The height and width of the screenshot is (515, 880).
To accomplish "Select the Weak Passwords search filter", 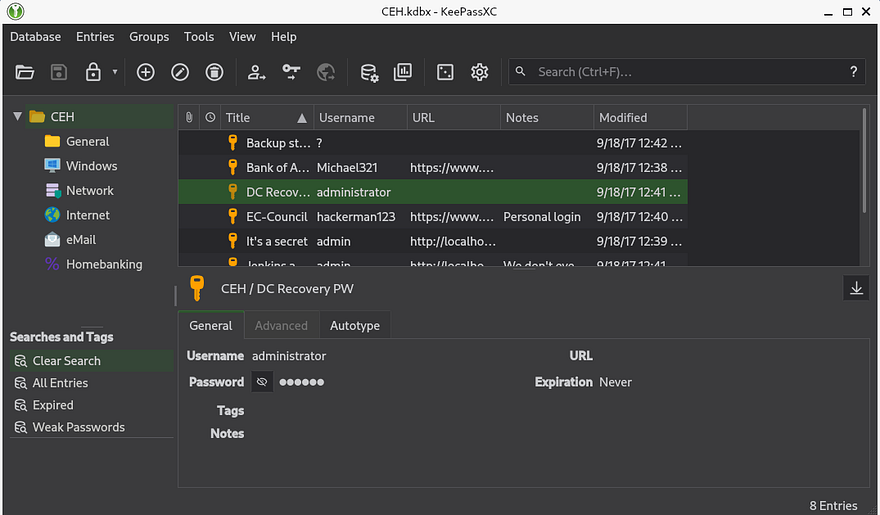I will 78,427.
